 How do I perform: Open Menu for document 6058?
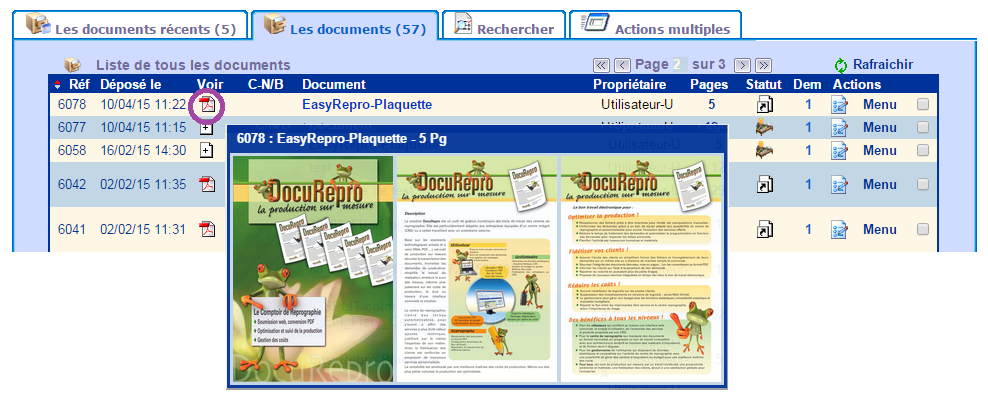pos(880,150)
